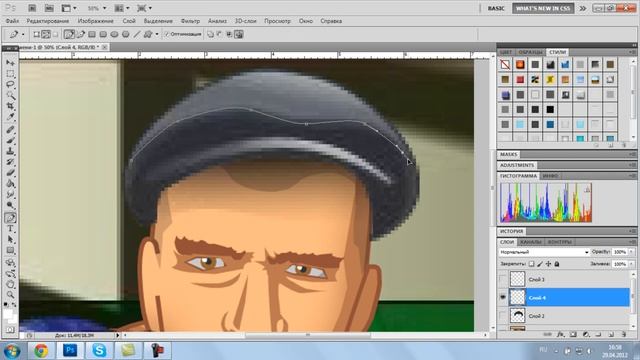Select the Paint Bucket tool
Image resolution: width=640 pixels, height=360 pixels.
click(10, 184)
